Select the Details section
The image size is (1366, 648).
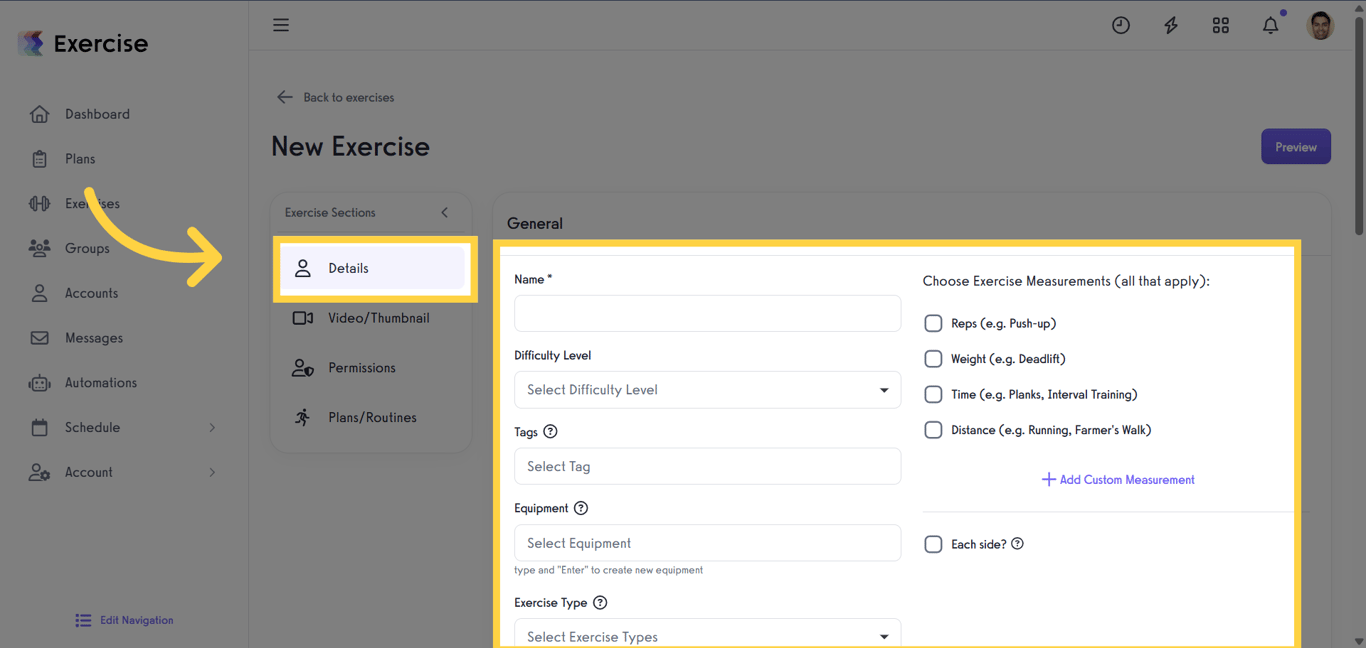371,268
